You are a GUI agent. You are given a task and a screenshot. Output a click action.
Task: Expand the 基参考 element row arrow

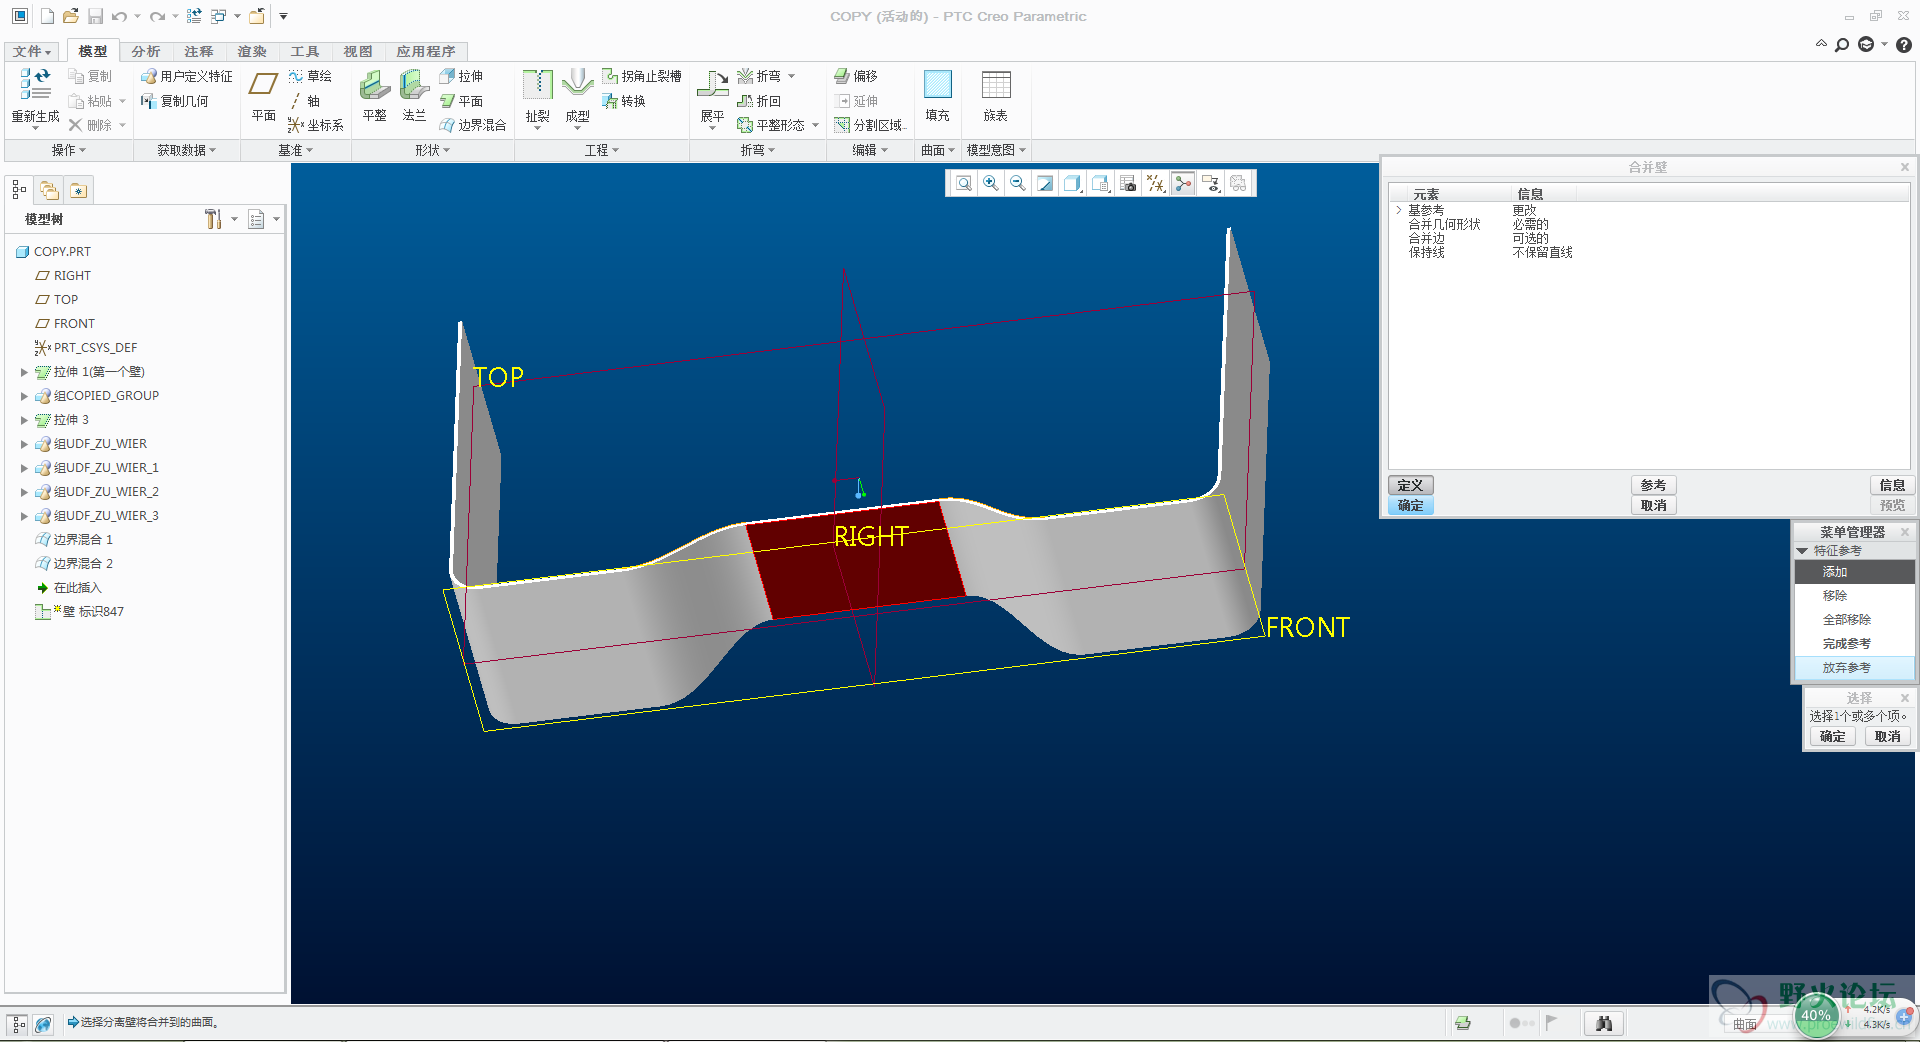[x=1399, y=210]
